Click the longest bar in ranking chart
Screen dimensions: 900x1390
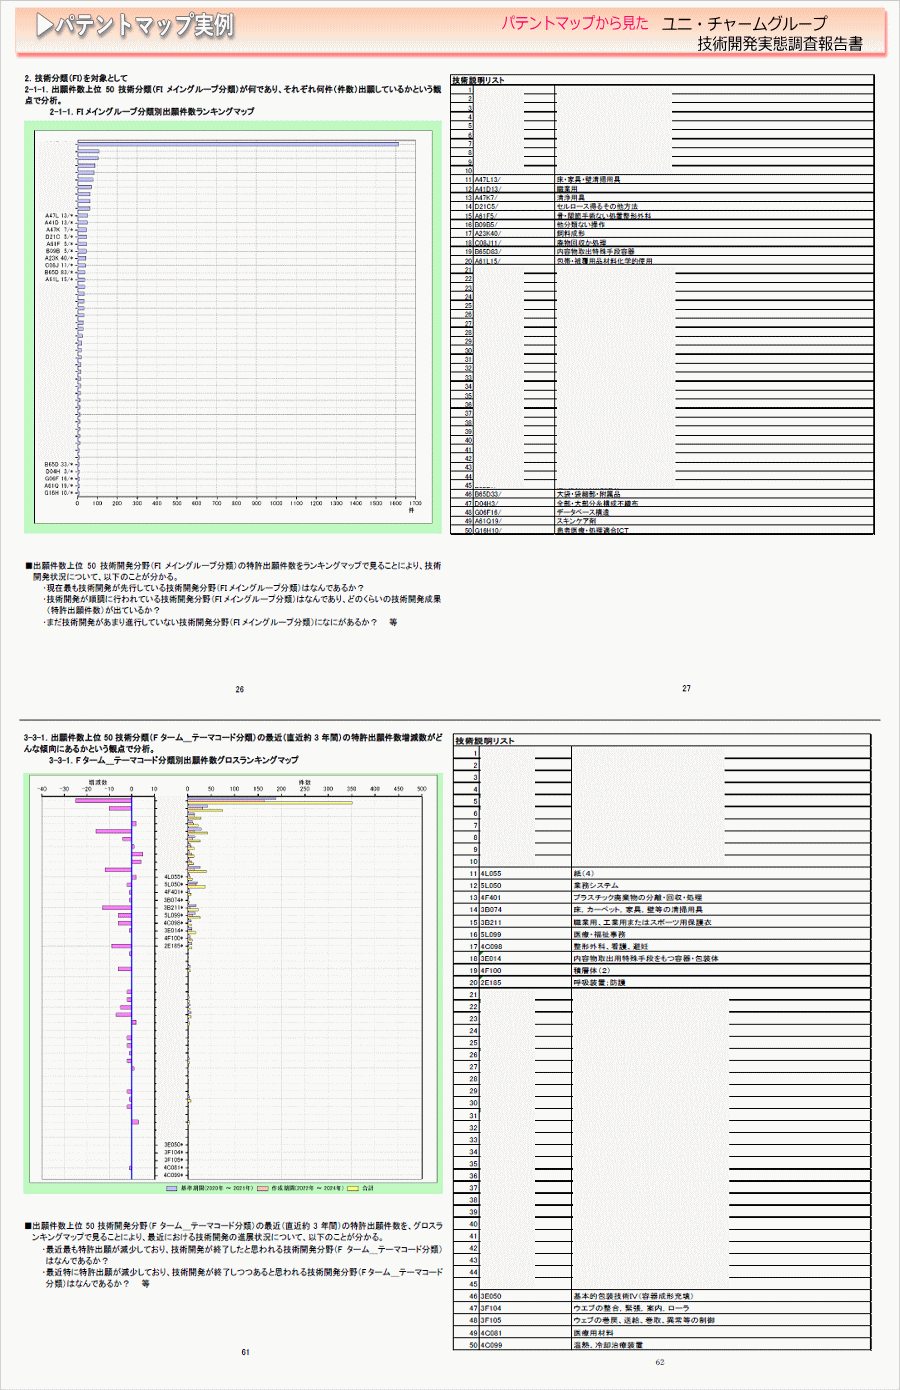pos(238,144)
